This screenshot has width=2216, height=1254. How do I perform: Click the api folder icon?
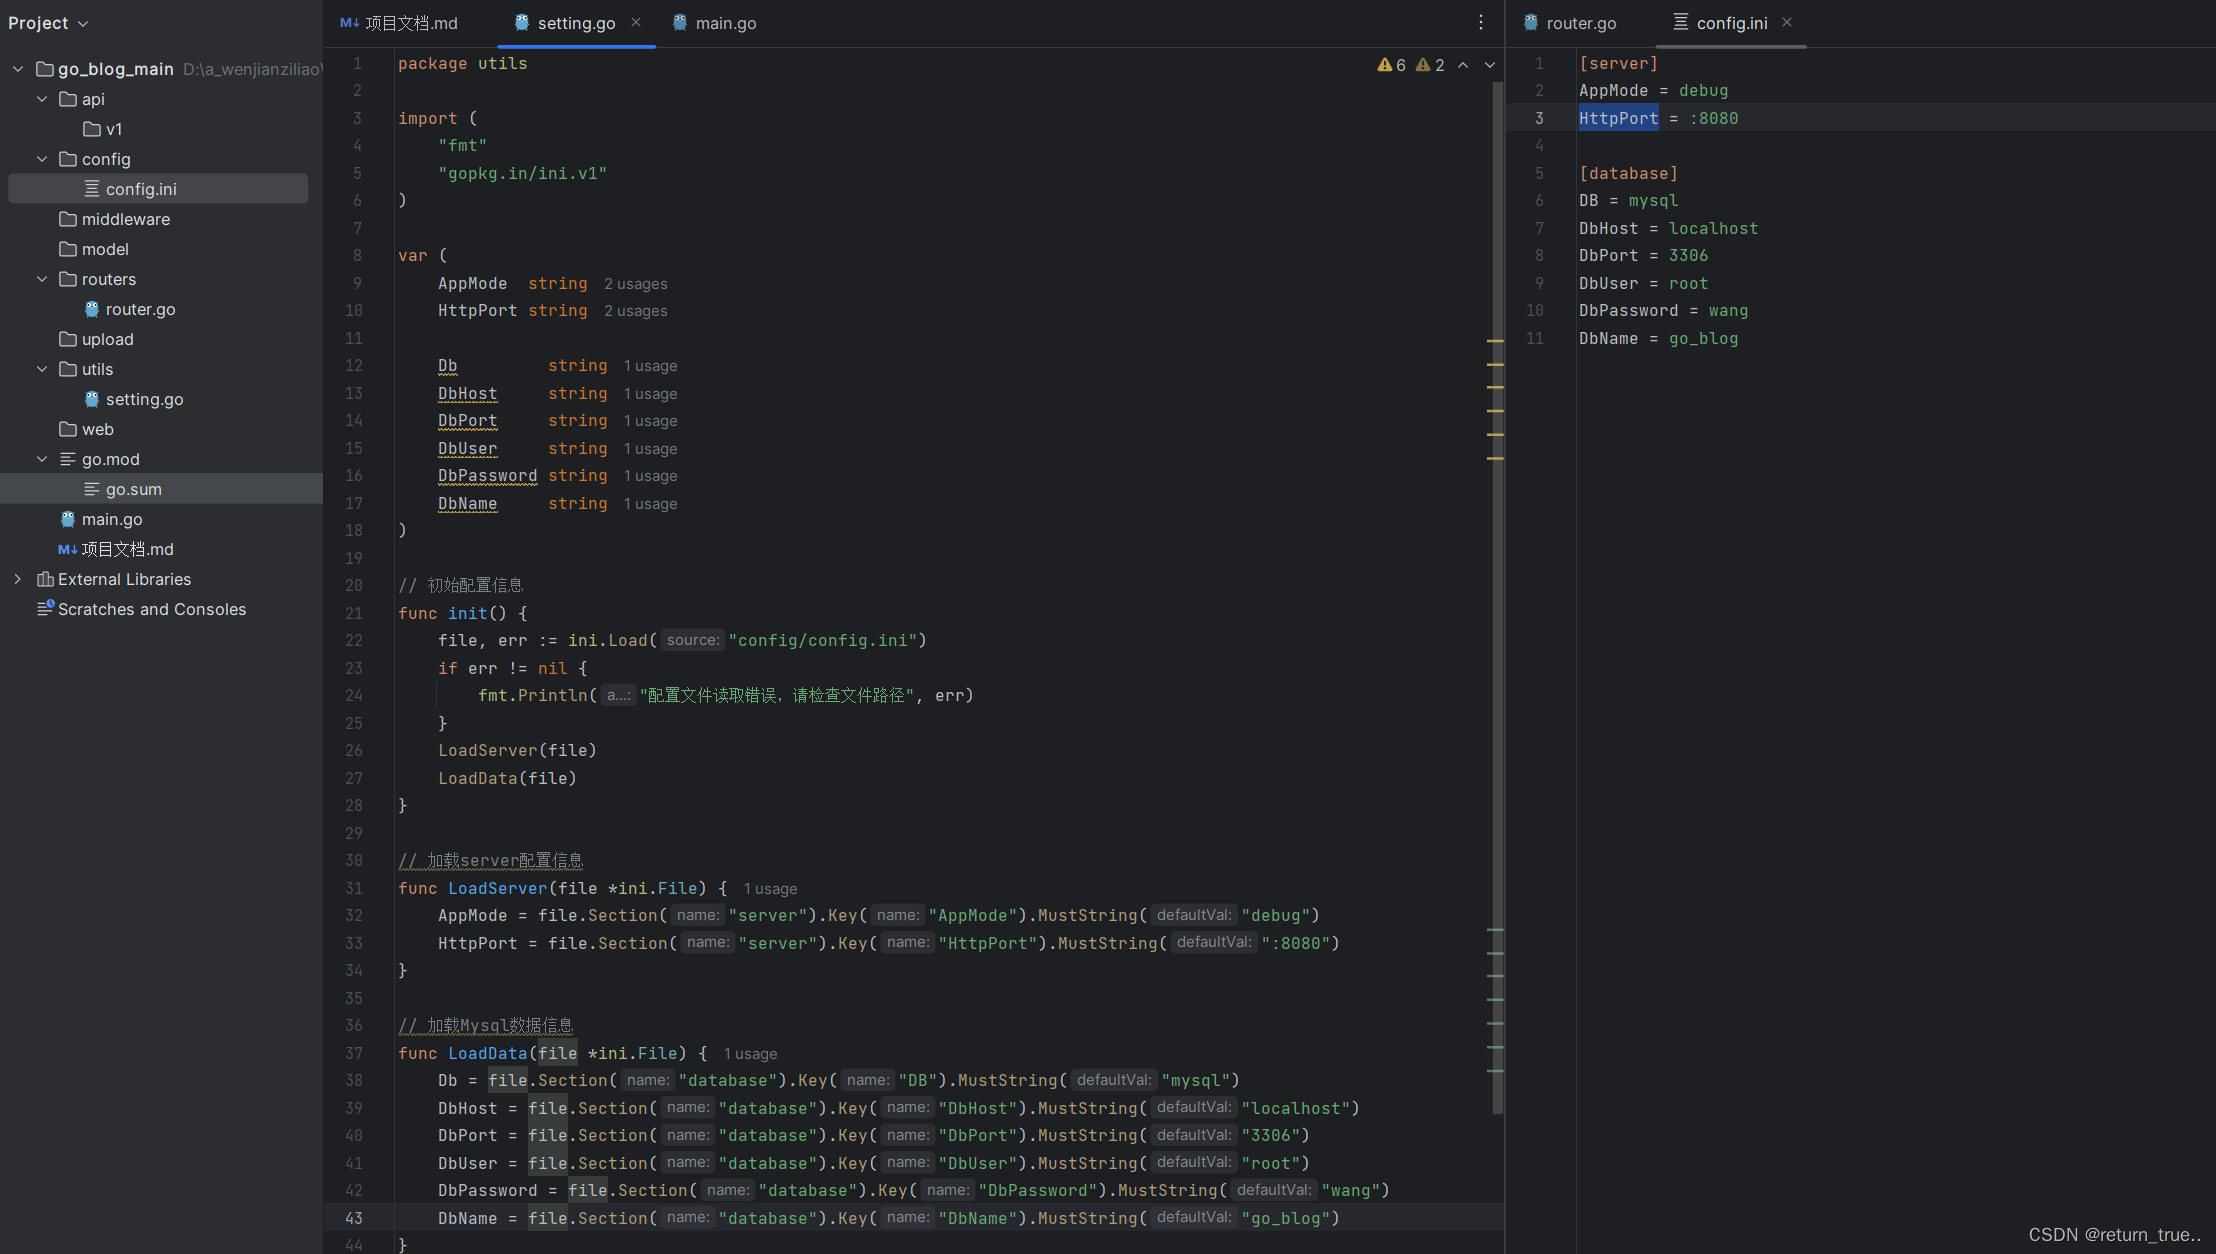68,99
